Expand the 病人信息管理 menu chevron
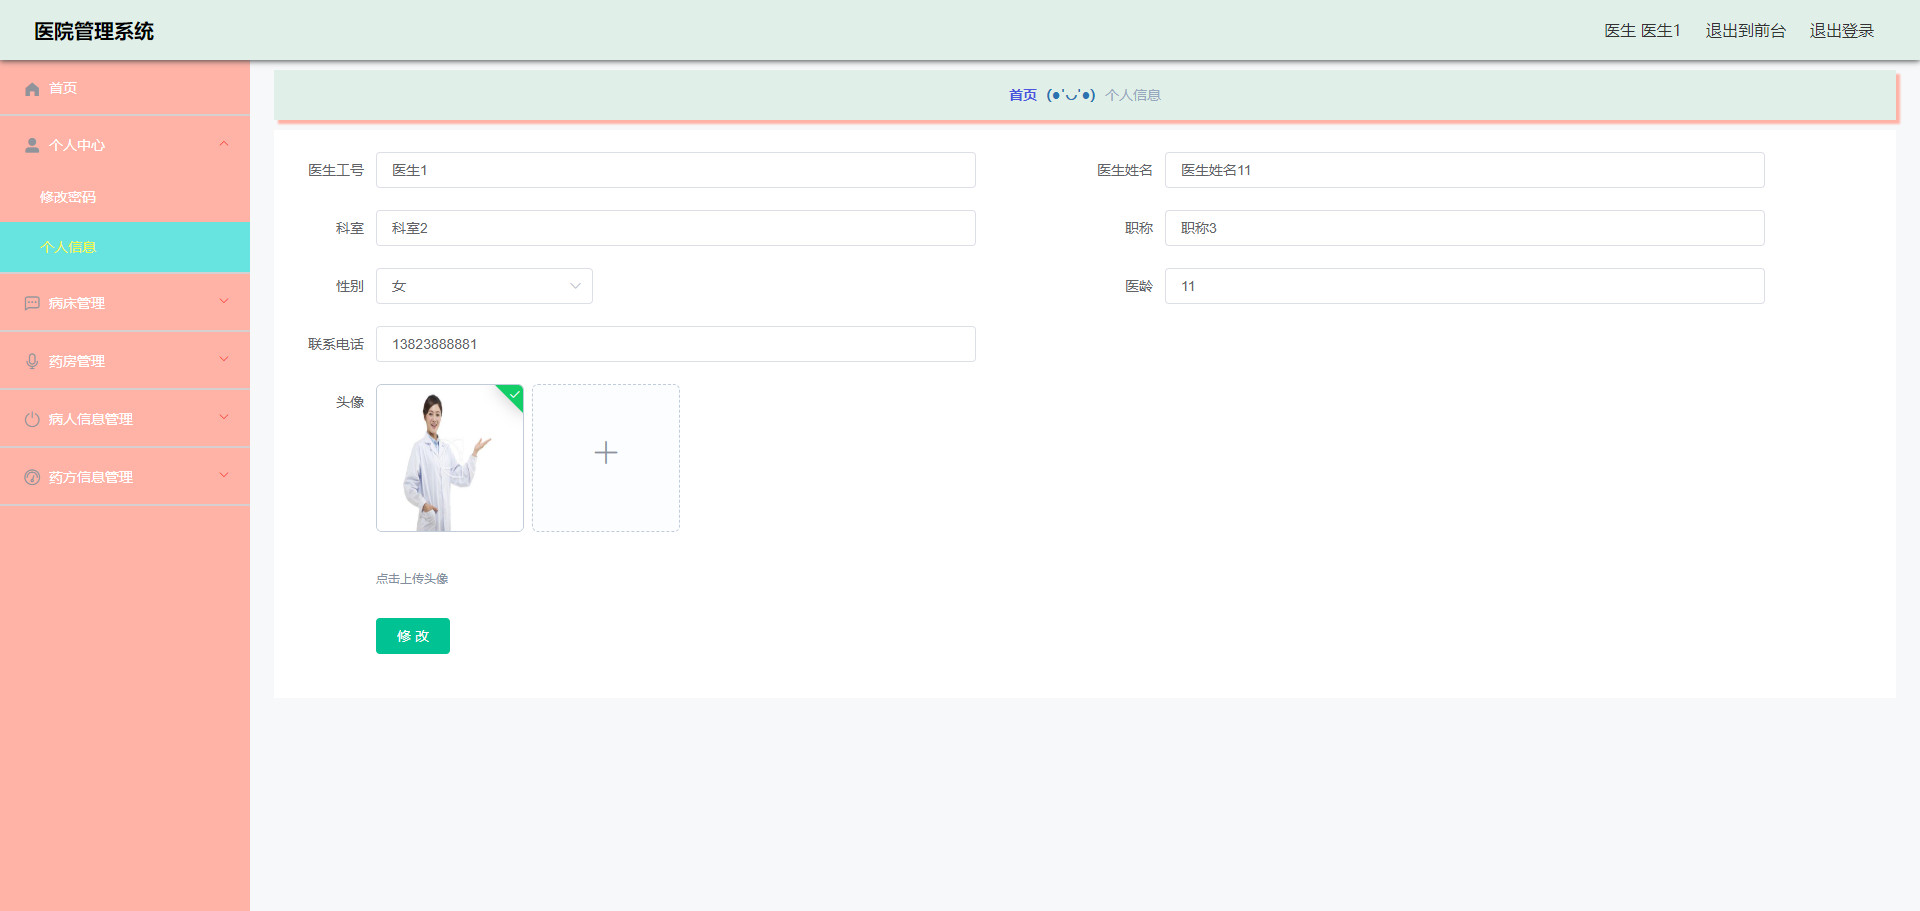The height and width of the screenshot is (911, 1920). coord(224,417)
